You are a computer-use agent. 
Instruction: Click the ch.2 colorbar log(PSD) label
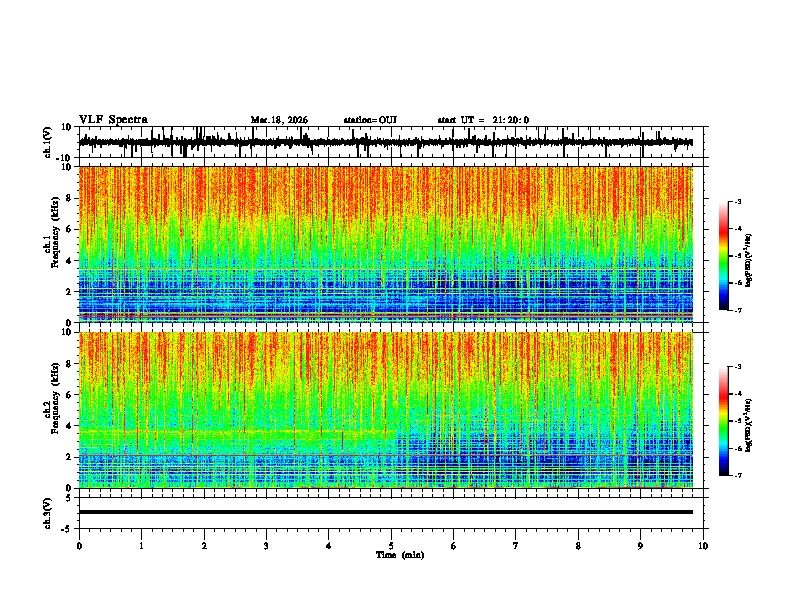[748, 425]
